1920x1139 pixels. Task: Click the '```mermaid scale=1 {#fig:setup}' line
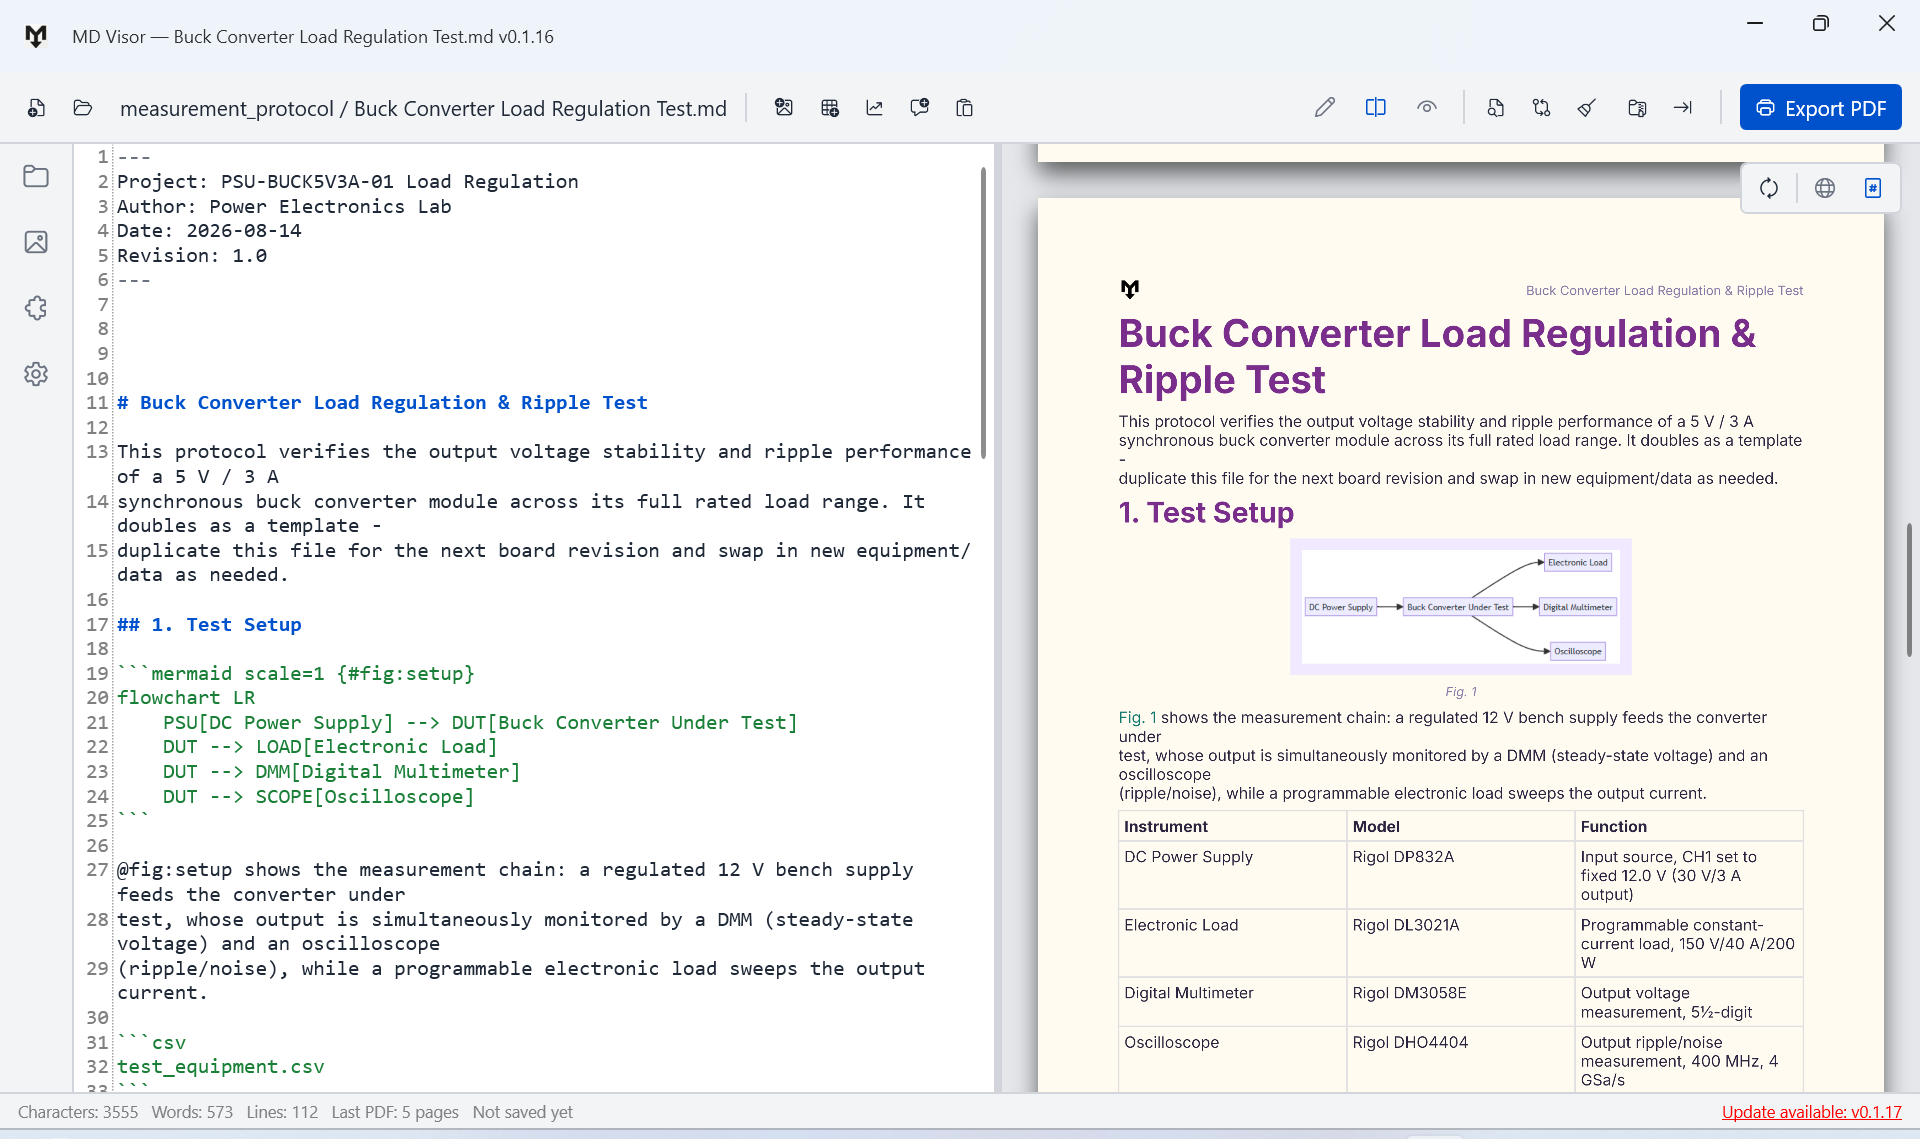pos(296,674)
